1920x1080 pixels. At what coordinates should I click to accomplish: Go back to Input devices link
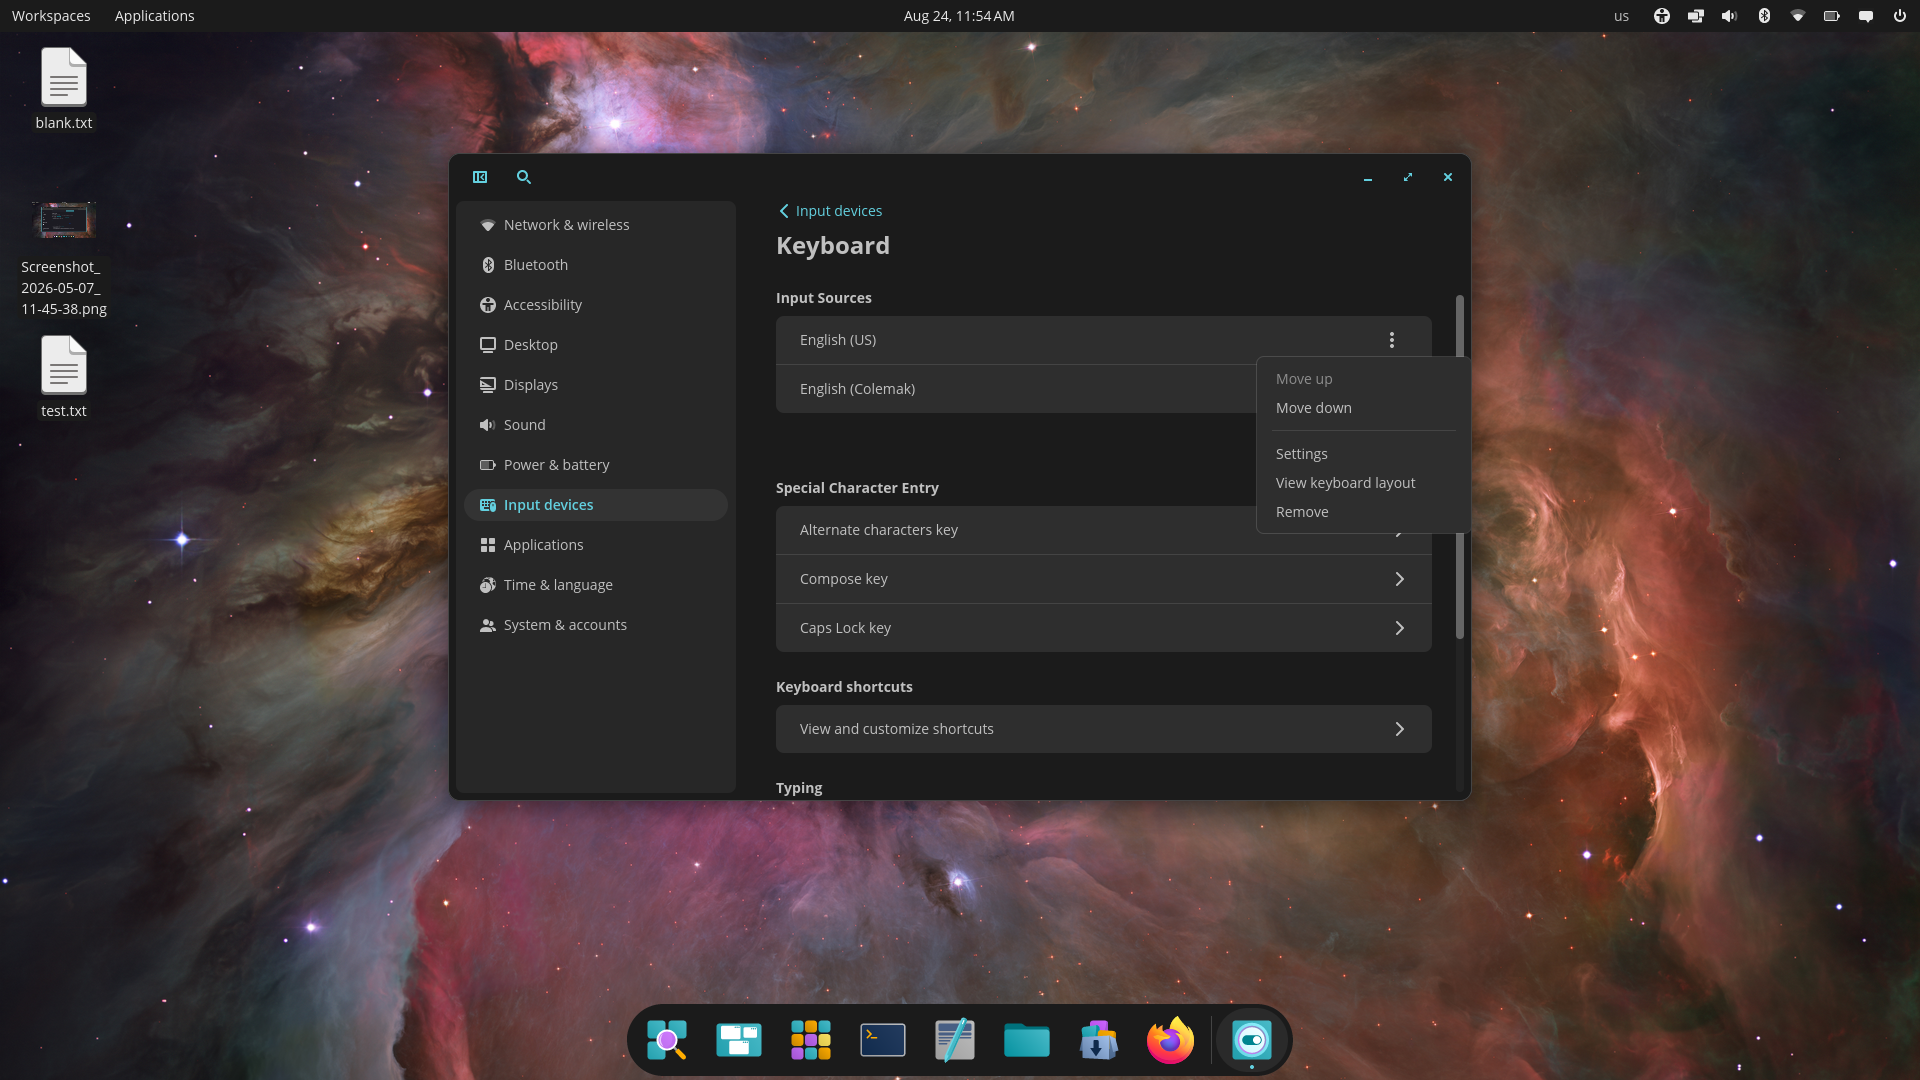click(830, 211)
